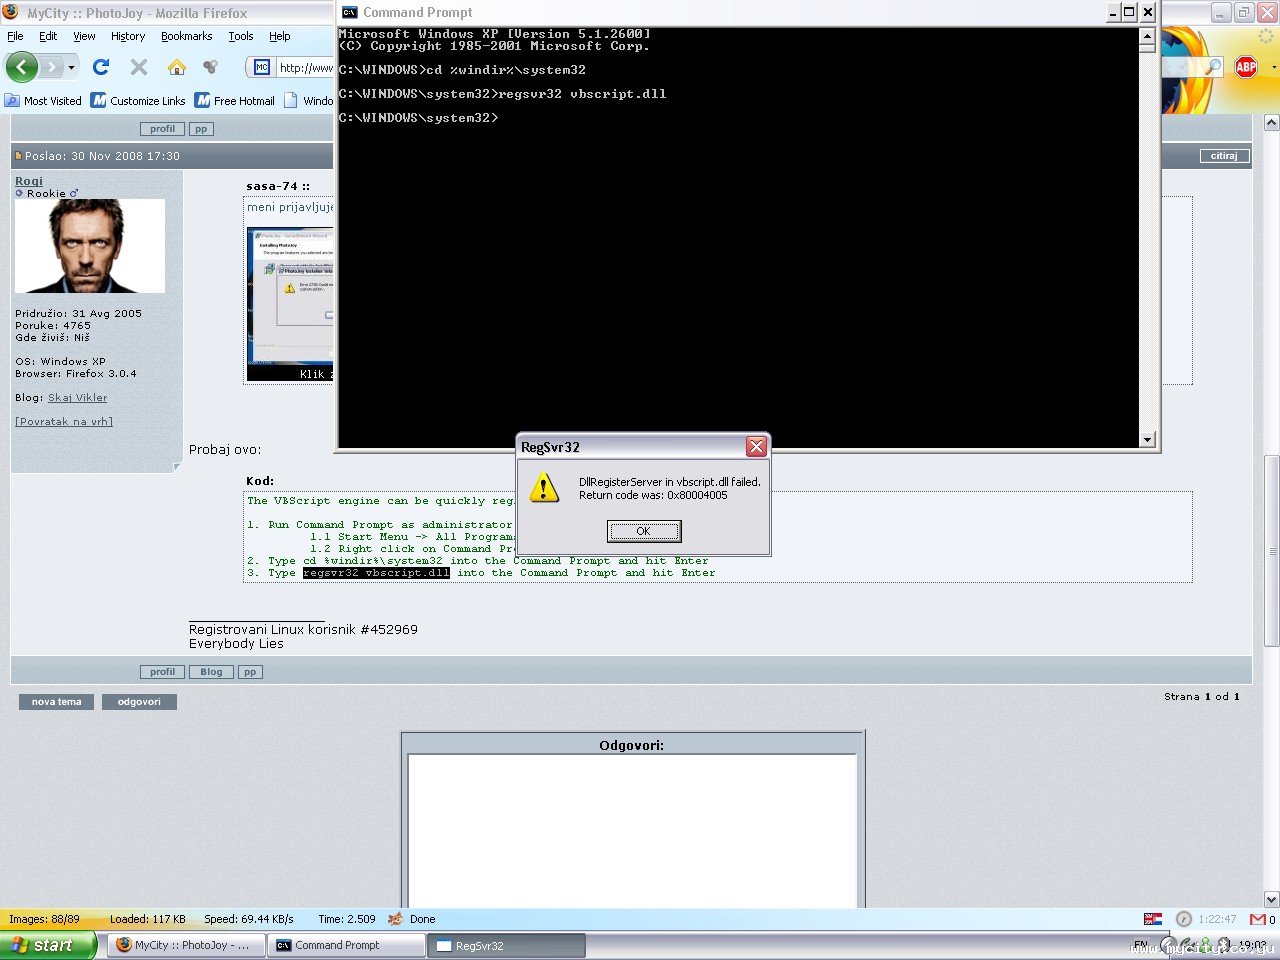This screenshot has width=1280, height=960.
Task: Click the Povratak na vrh link
Action: point(64,422)
